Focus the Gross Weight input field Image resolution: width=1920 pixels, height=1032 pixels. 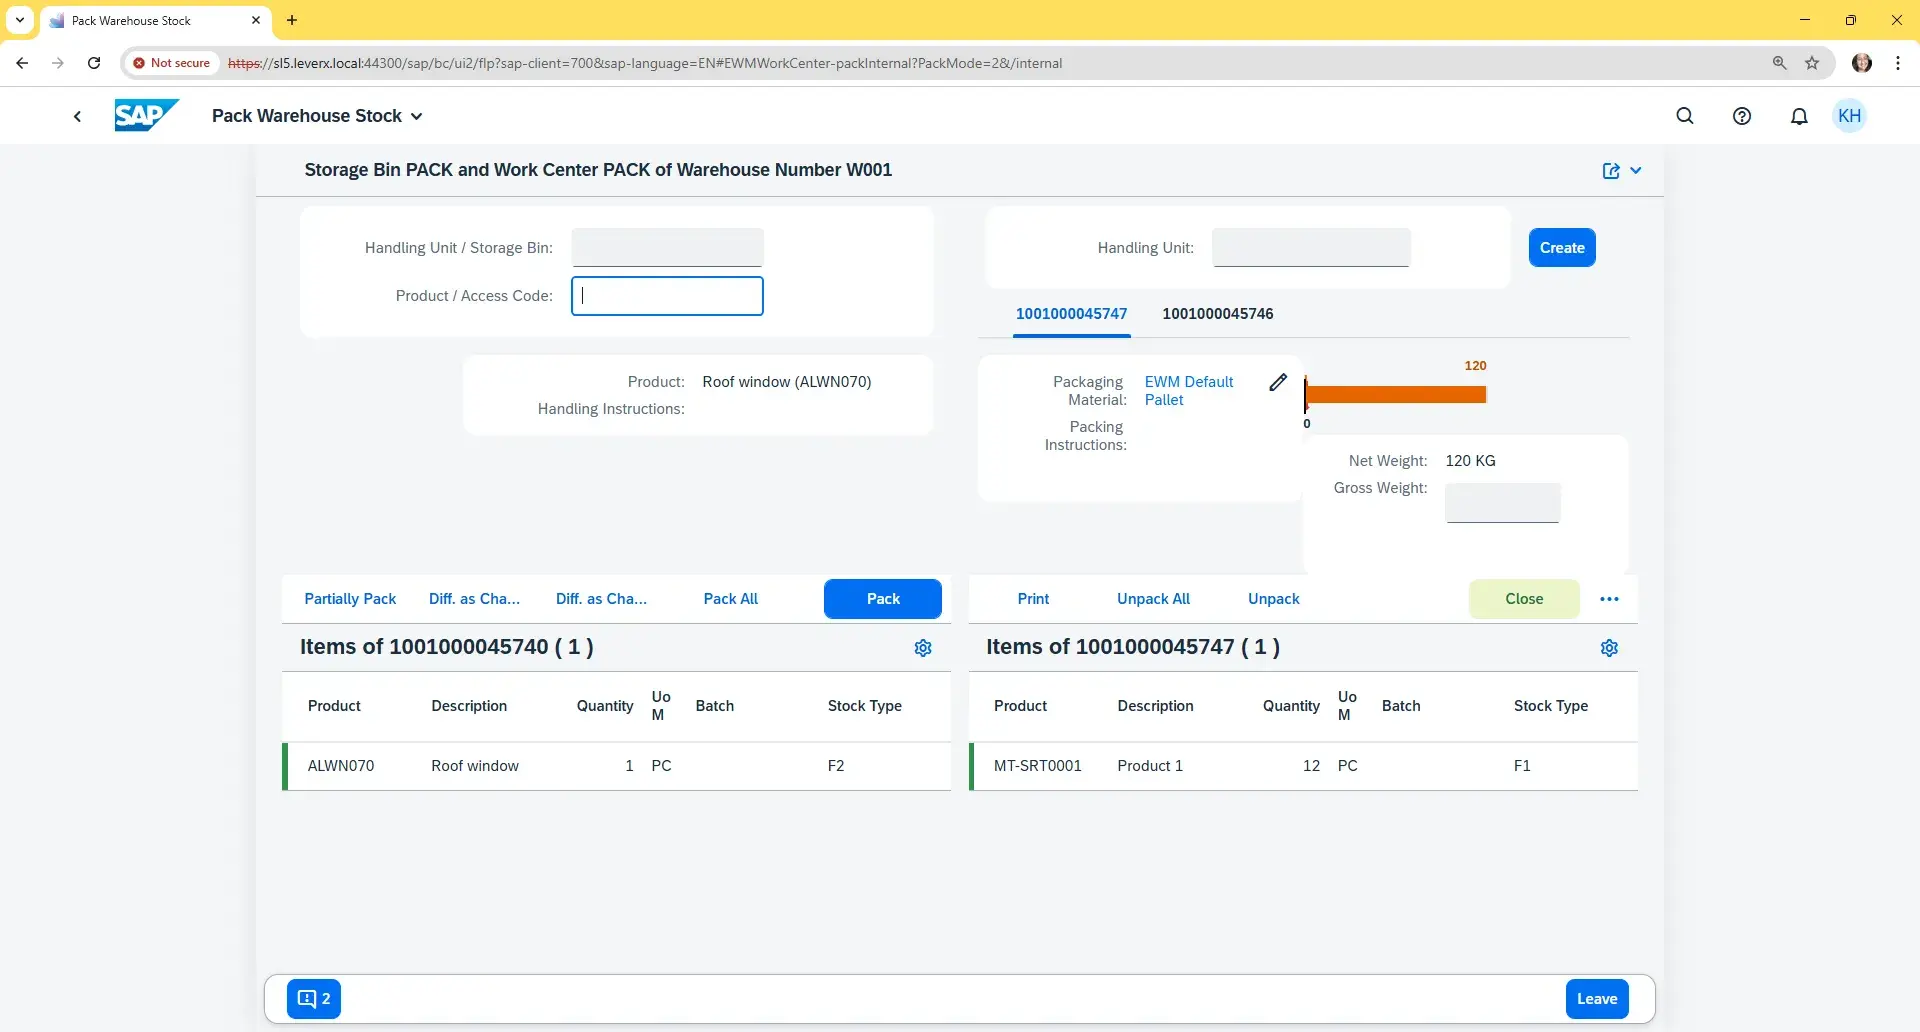pos(1502,503)
